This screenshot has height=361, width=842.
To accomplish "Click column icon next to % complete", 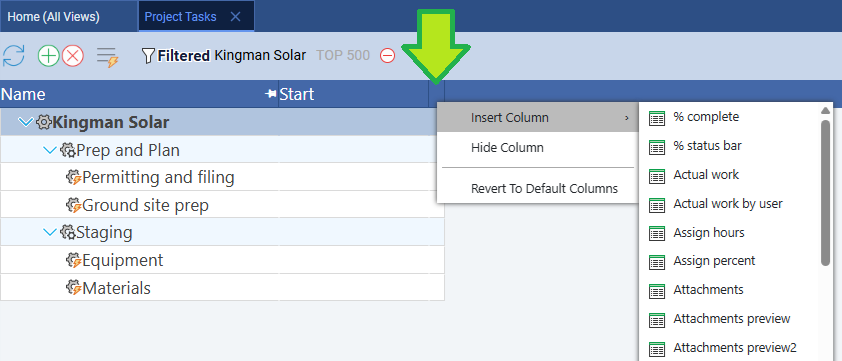I will (x=657, y=118).
